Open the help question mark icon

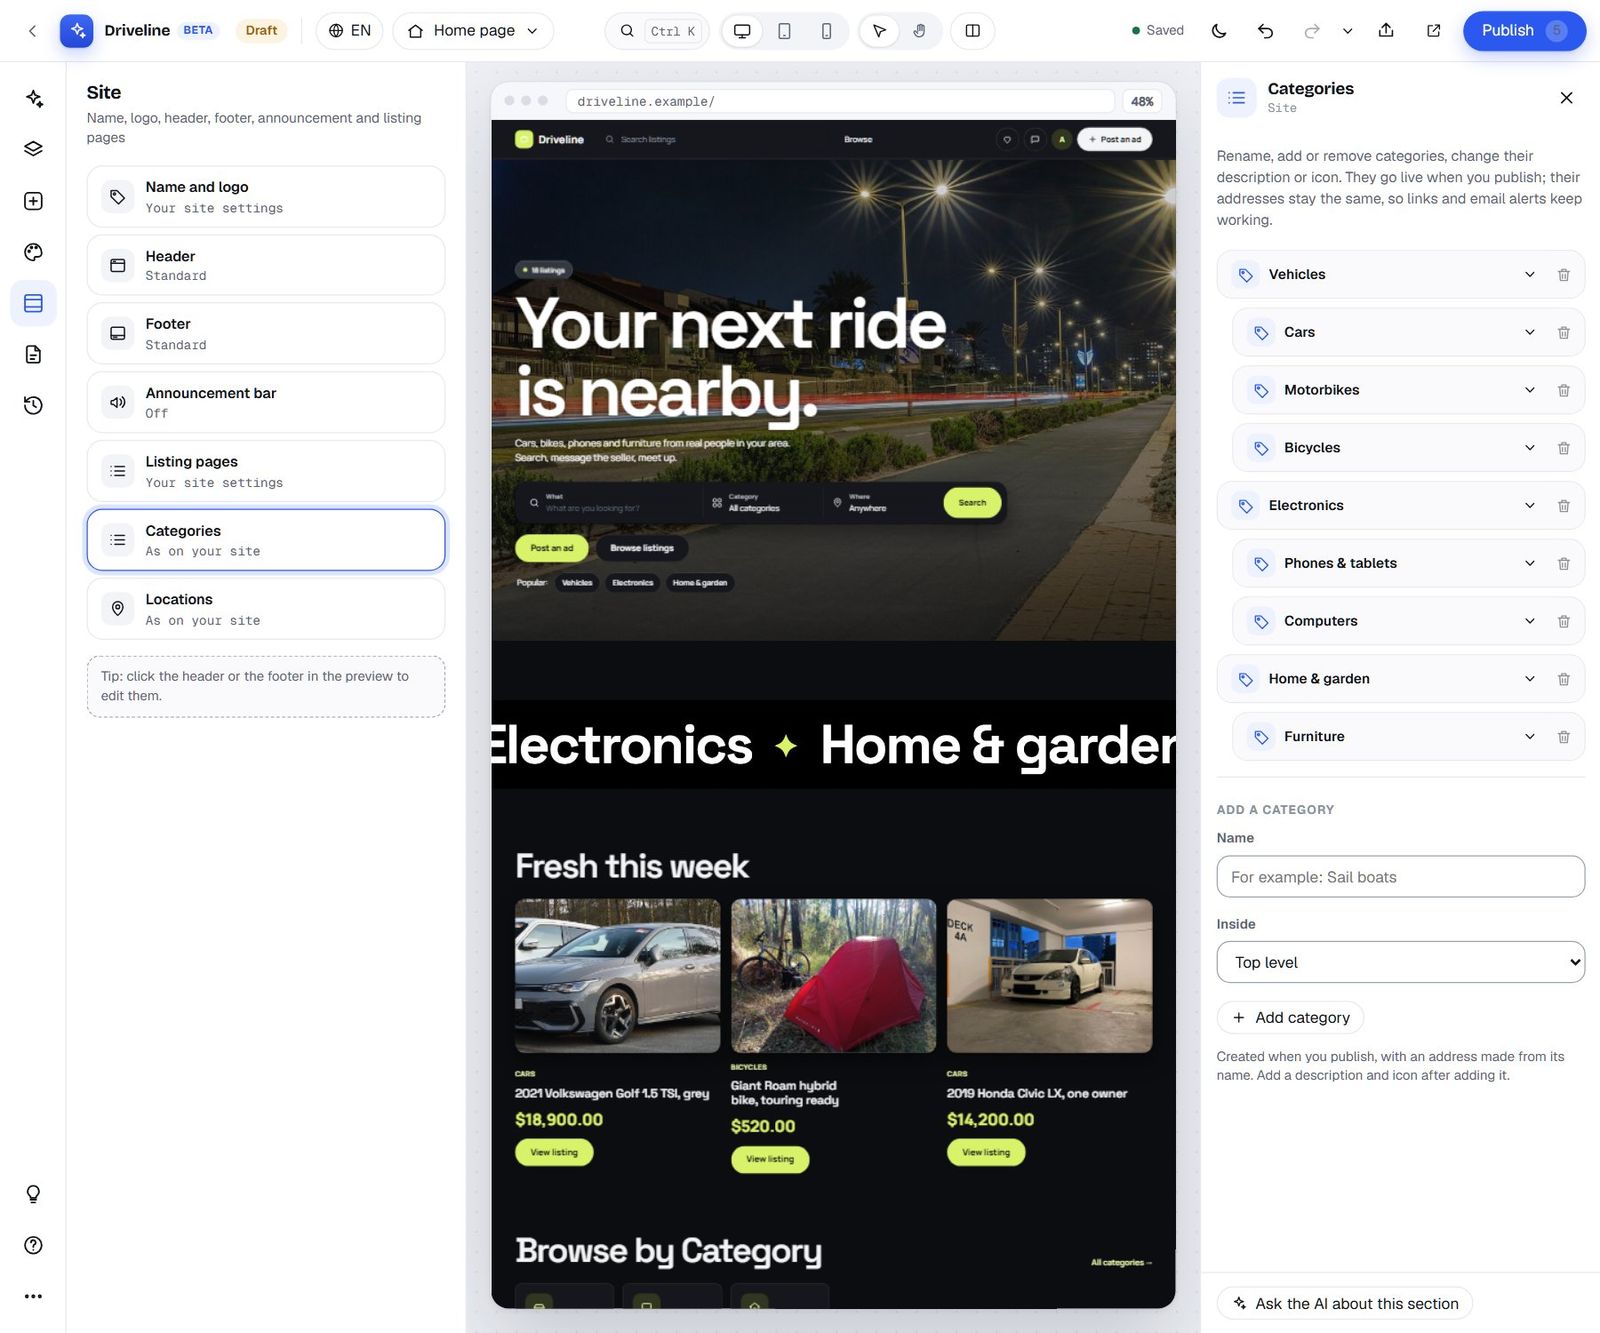coord(33,1245)
